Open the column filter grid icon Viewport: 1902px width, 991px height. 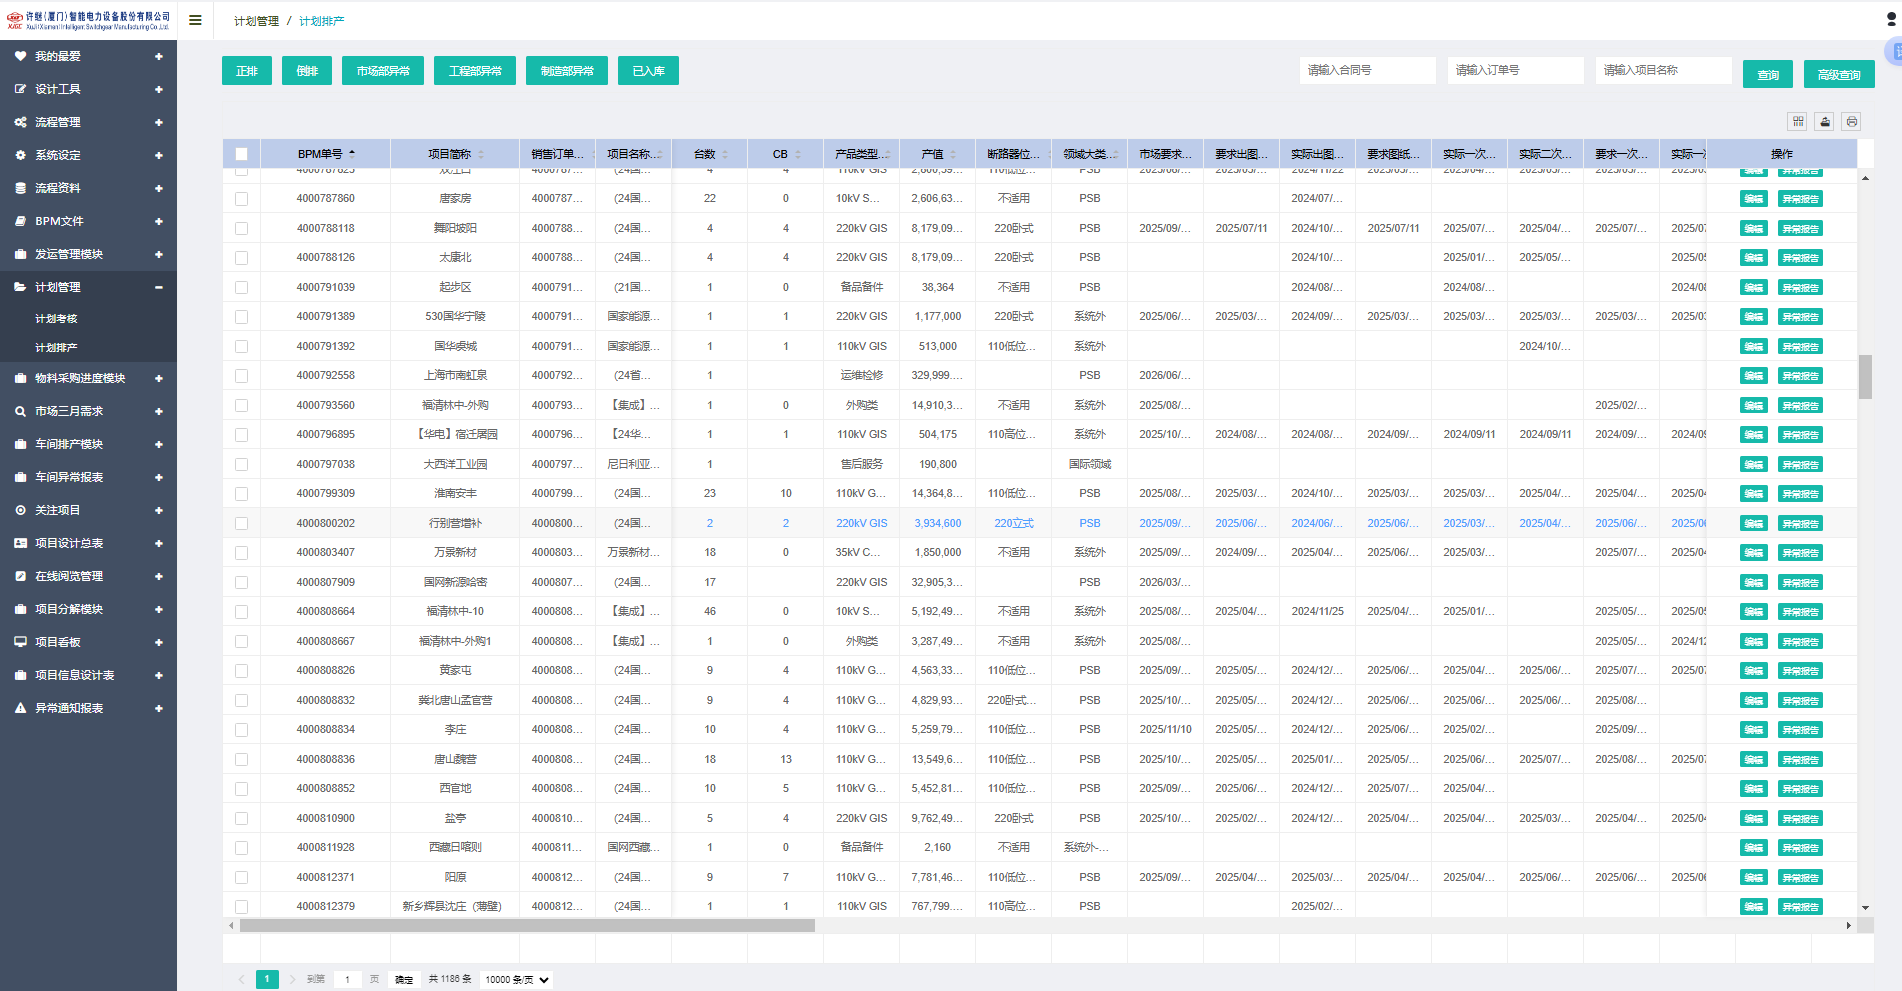click(1798, 121)
